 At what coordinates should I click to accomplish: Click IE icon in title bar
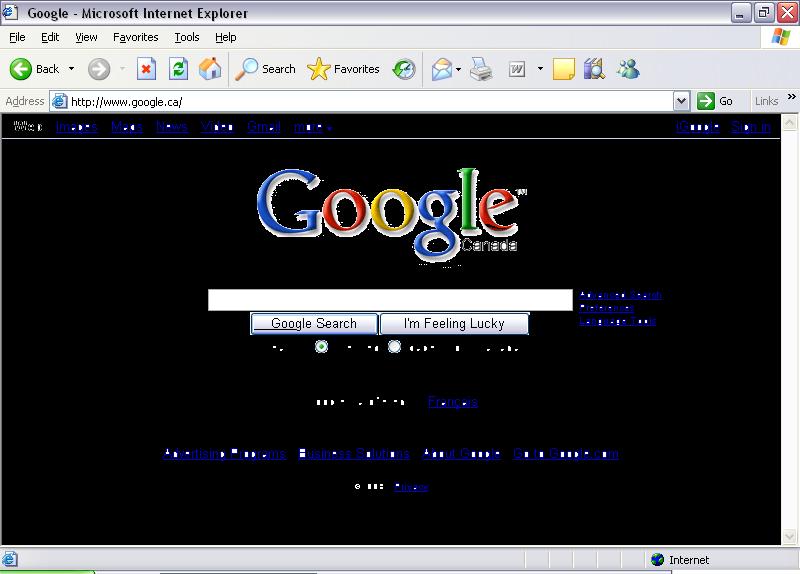pyautogui.click(x=10, y=12)
